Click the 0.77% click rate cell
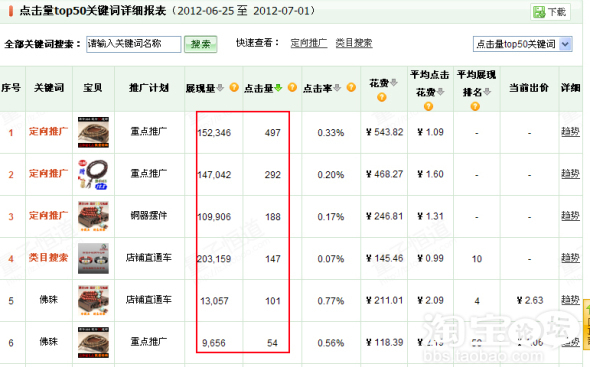The width and height of the screenshot is (590, 367). coord(331,301)
